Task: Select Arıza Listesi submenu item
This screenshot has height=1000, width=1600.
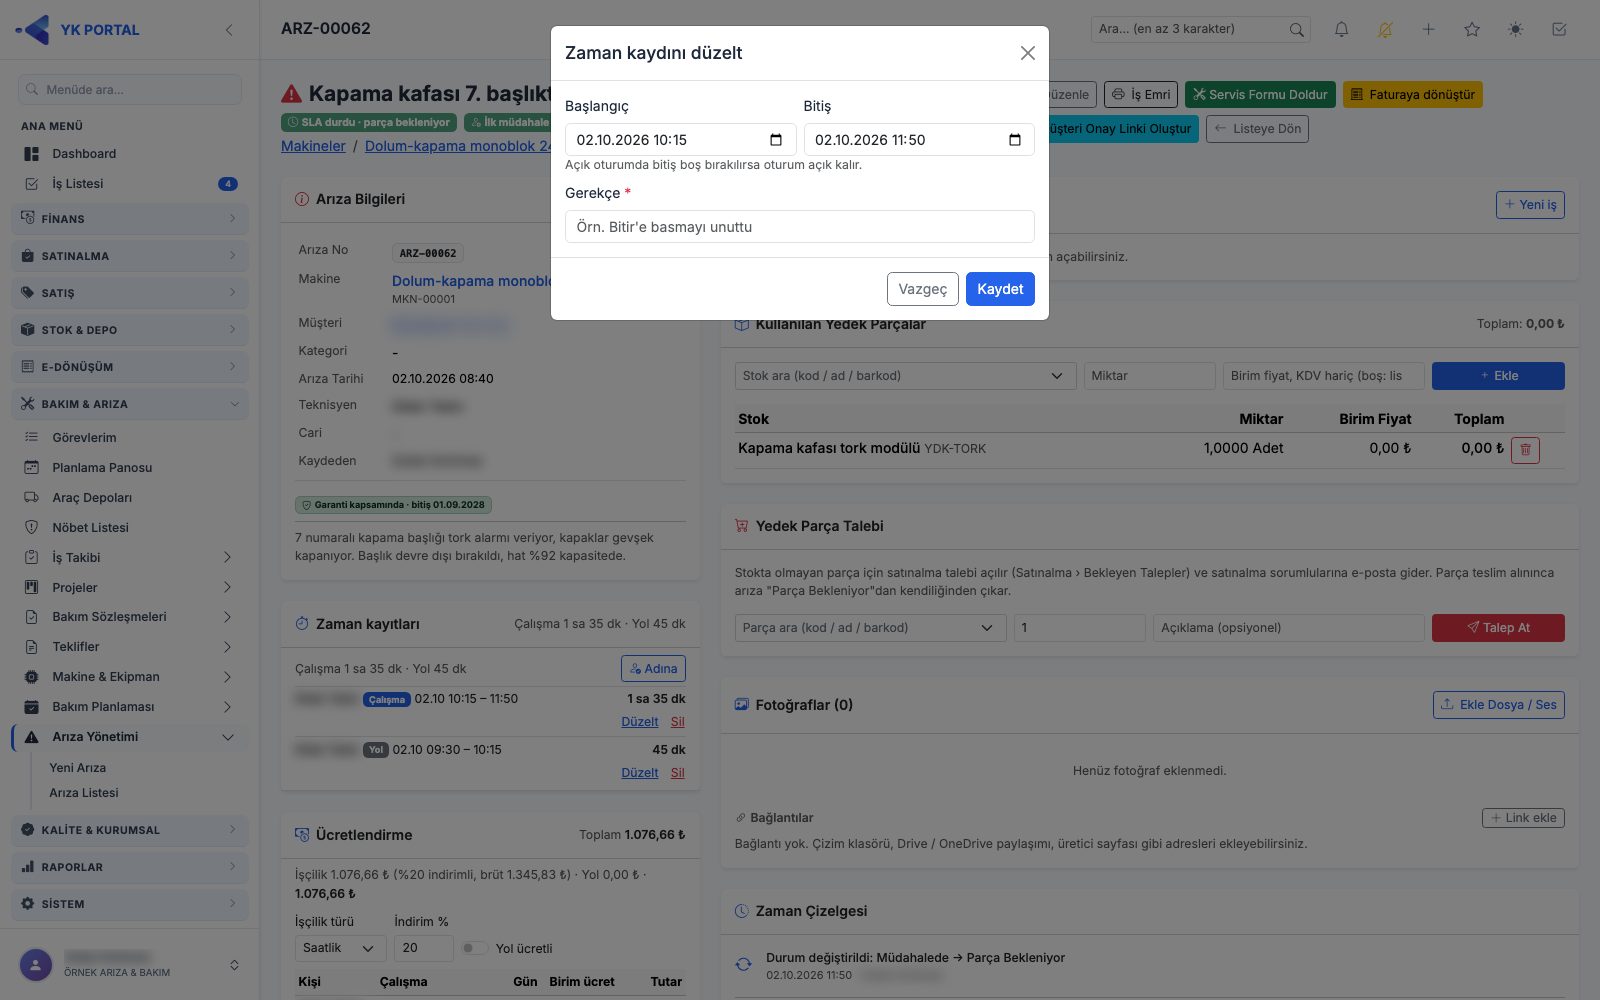Action: tap(84, 793)
